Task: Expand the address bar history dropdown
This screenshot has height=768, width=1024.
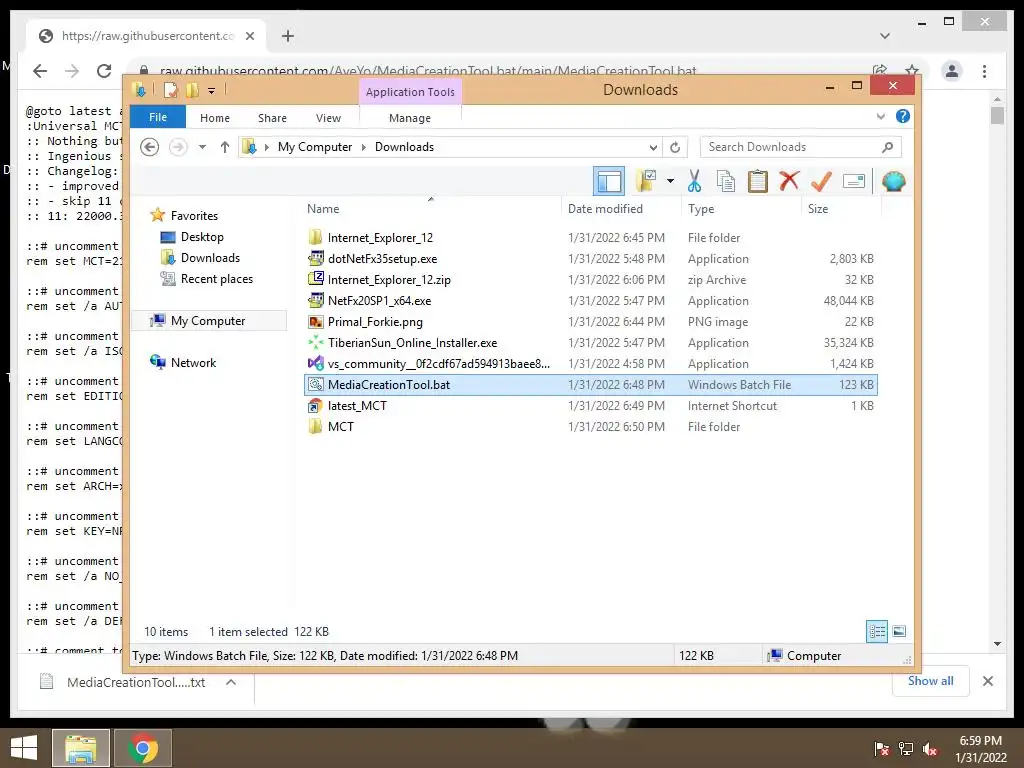Action: (x=653, y=147)
